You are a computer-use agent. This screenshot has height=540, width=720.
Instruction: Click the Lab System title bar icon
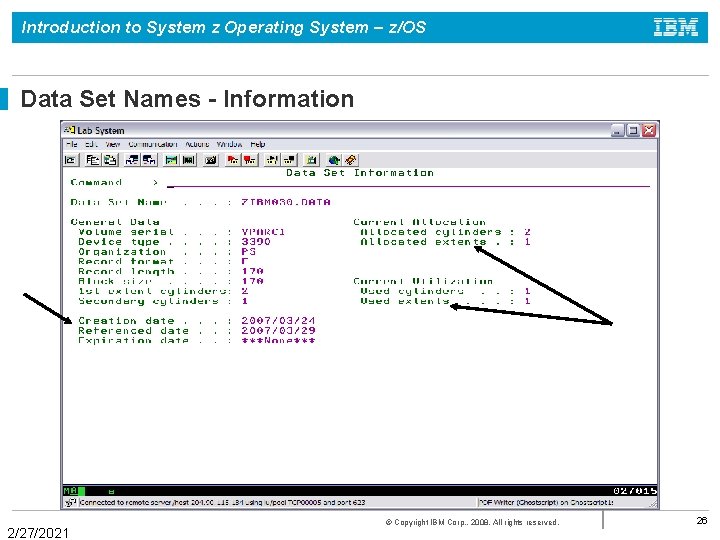pos(69,130)
